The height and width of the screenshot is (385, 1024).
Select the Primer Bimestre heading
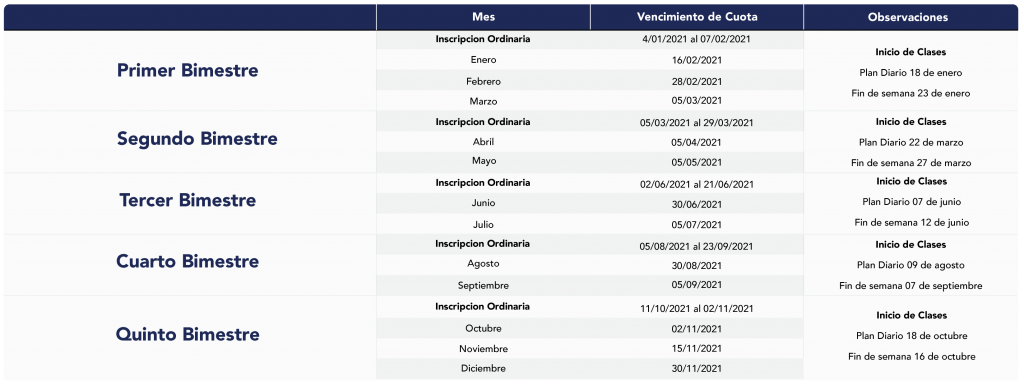pyautogui.click(x=187, y=70)
